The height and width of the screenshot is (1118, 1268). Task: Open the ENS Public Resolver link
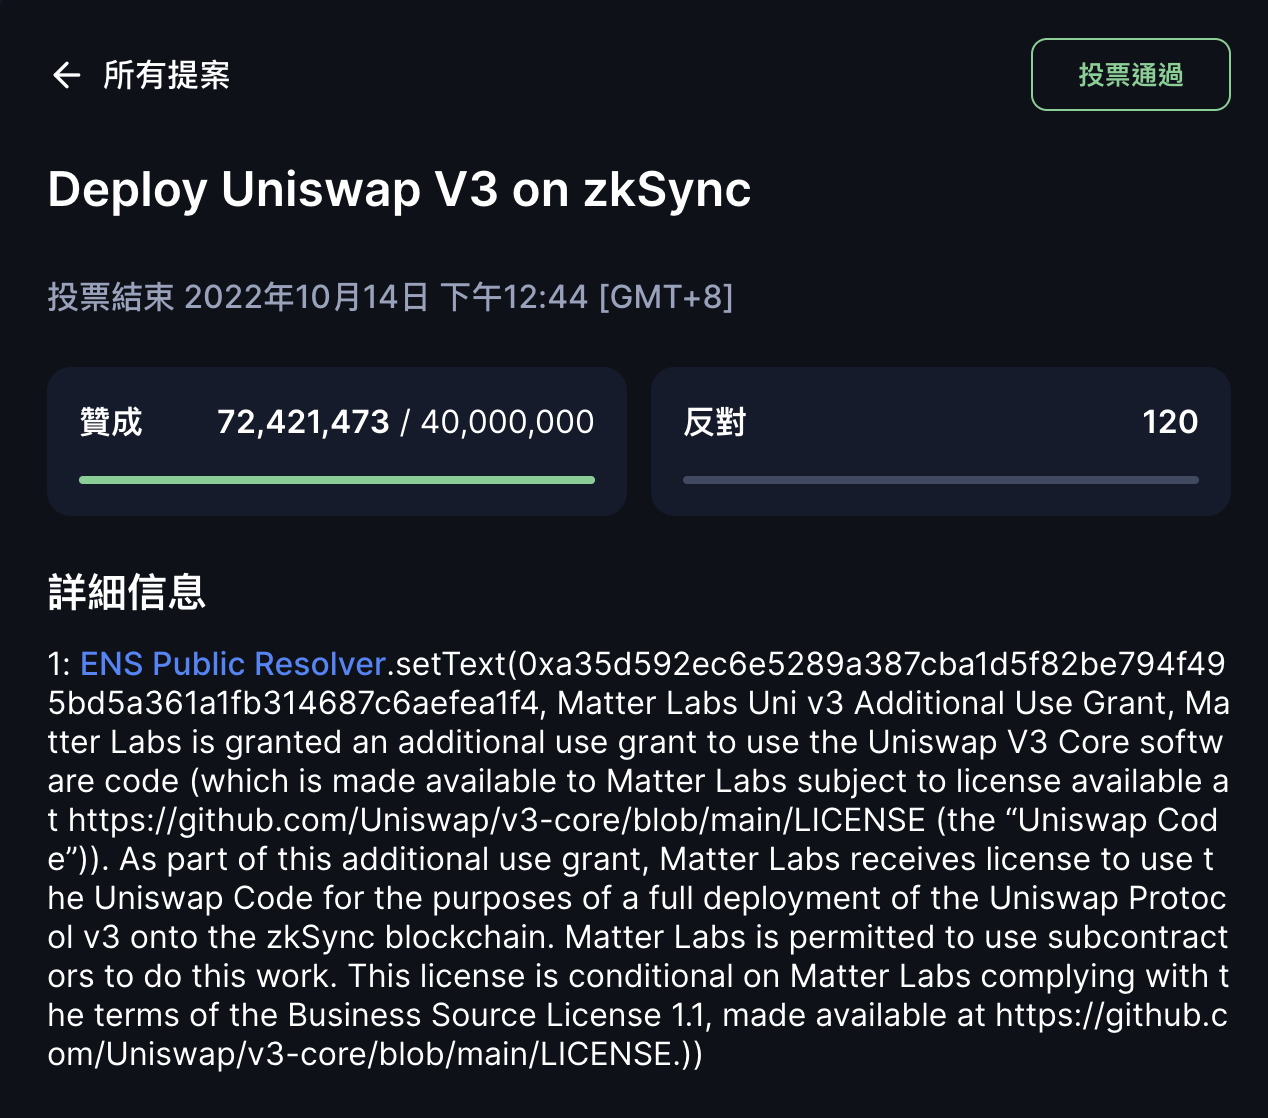click(232, 663)
